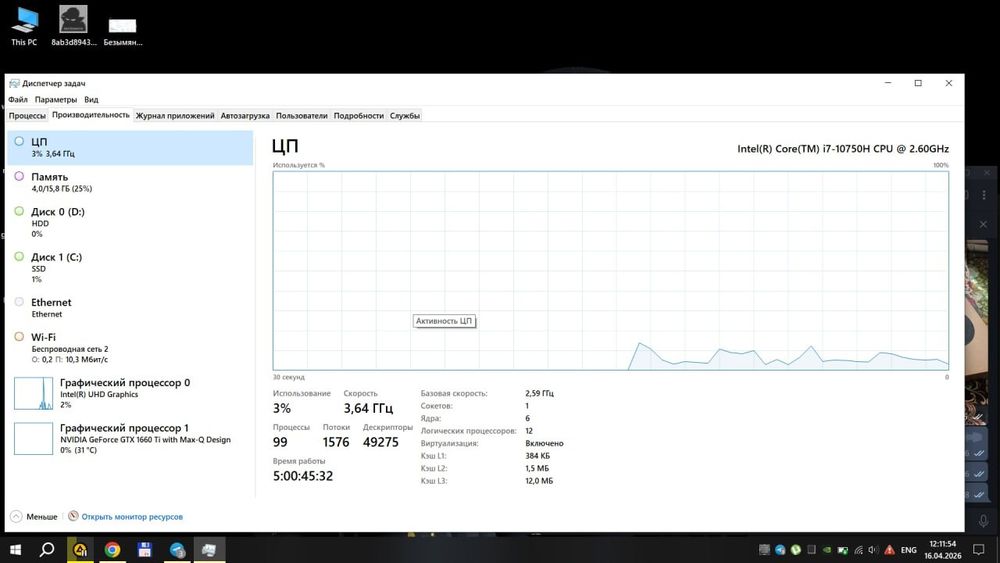Click the Intel Core i7-10750H processor name
Image resolution: width=1000 pixels, height=563 pixels.
coord(842,149)
